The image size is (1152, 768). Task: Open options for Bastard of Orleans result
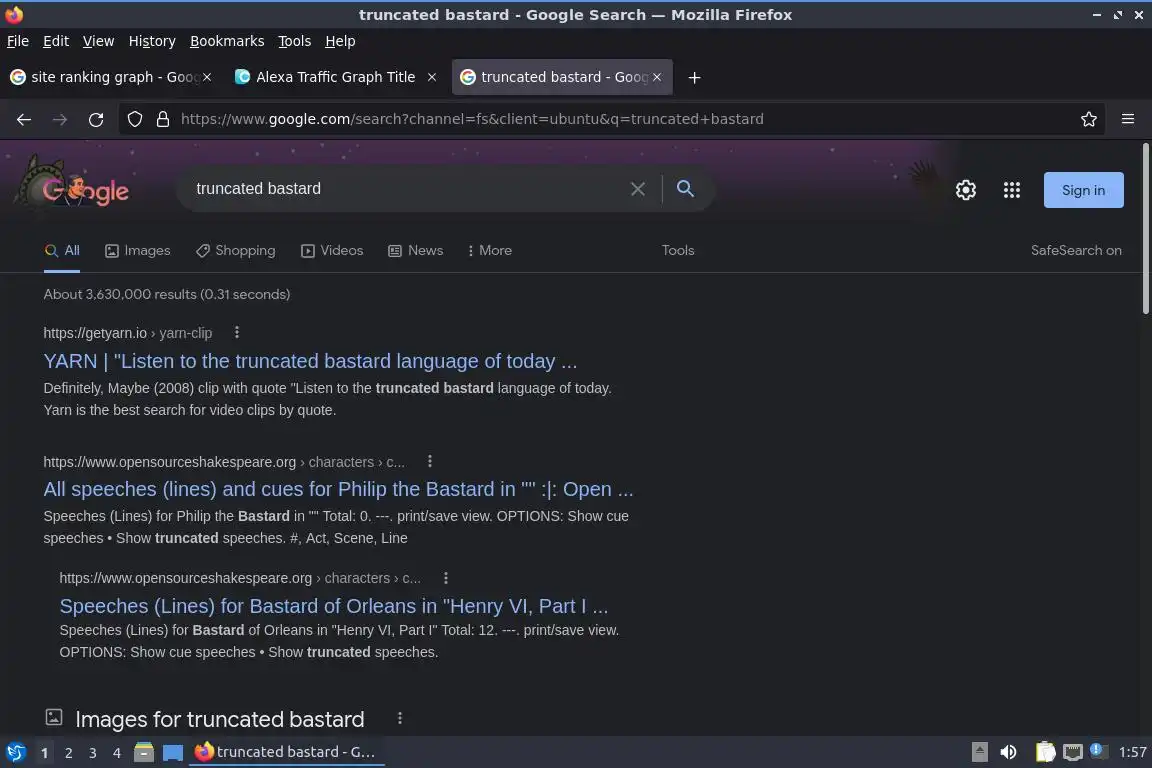click(445, 578)
